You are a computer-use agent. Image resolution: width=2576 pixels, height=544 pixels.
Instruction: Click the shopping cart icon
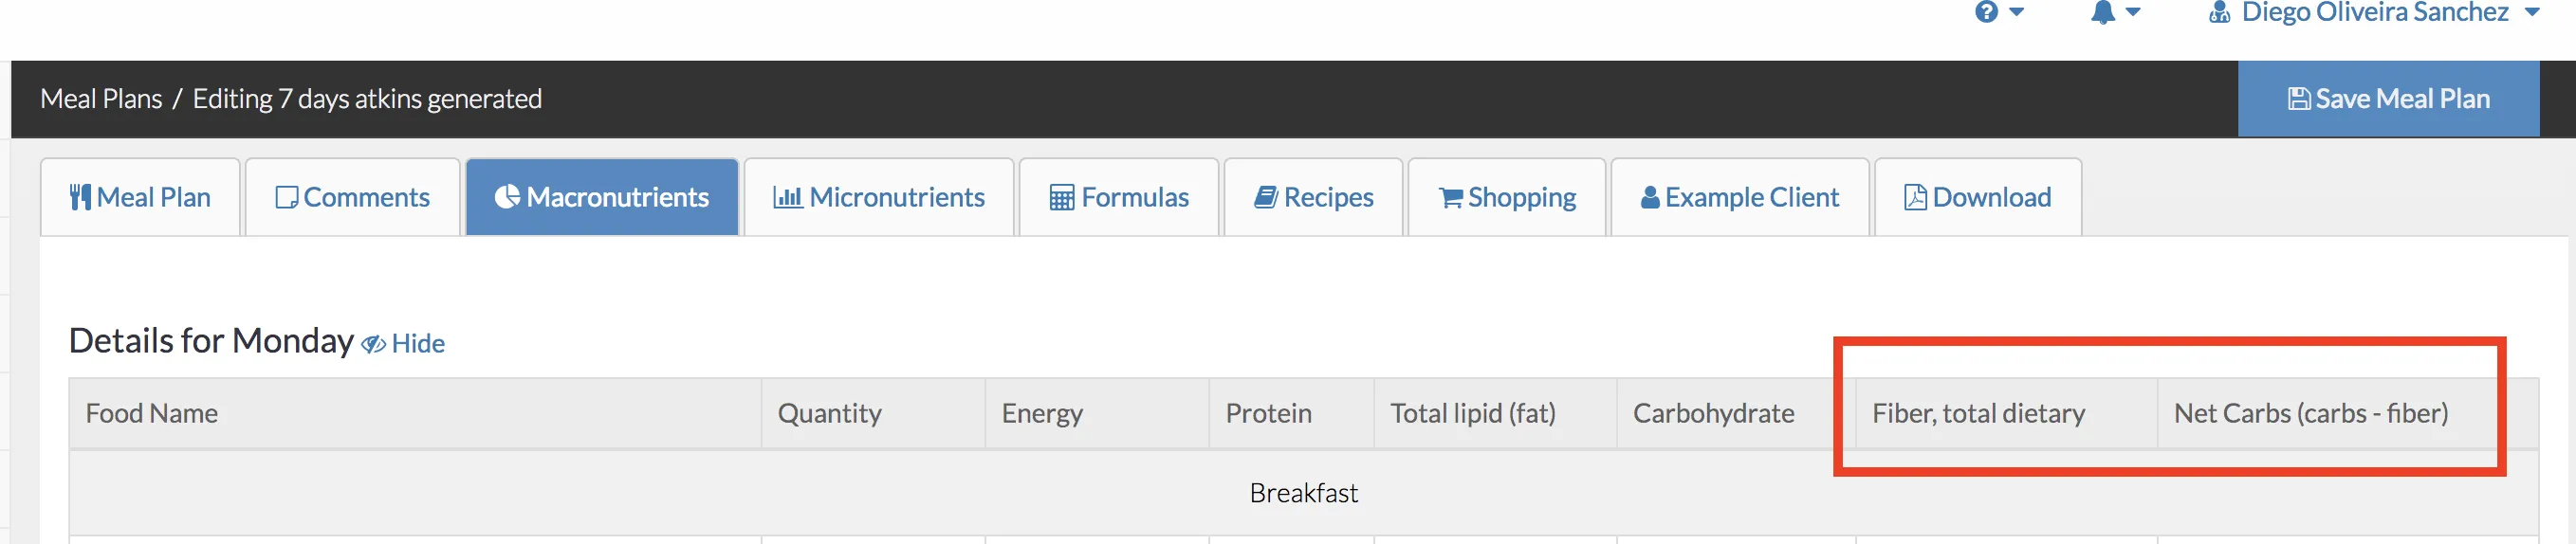click(1450, 198)
